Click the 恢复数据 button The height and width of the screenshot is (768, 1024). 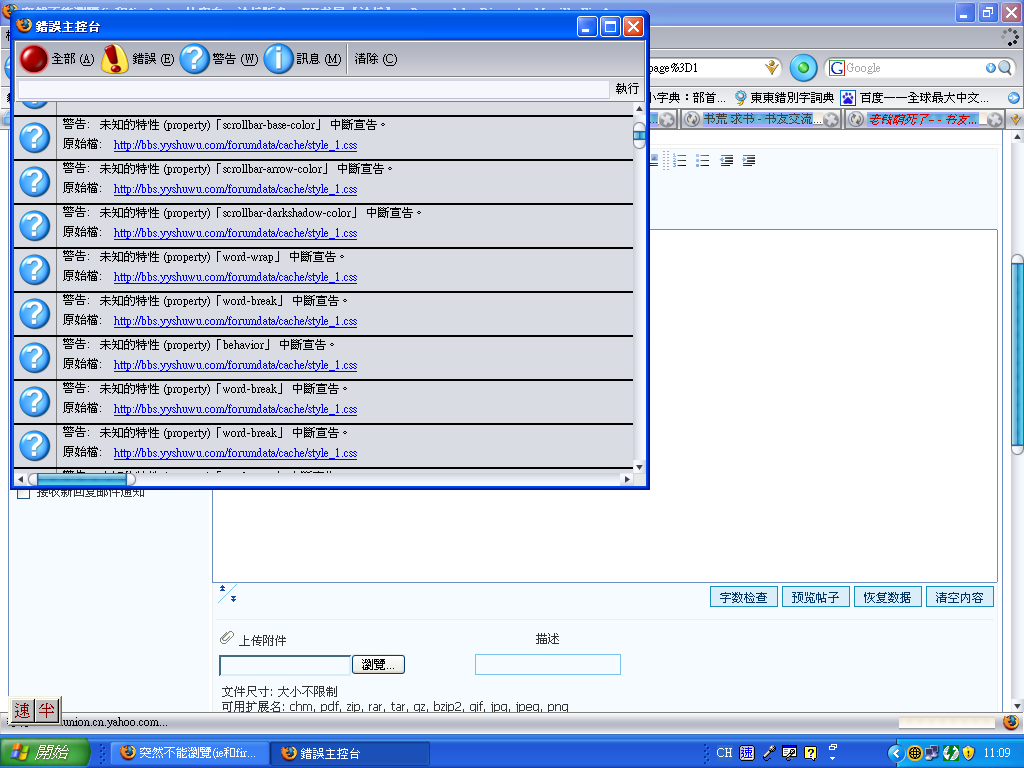pyautogui.click(x=887, y=597)
